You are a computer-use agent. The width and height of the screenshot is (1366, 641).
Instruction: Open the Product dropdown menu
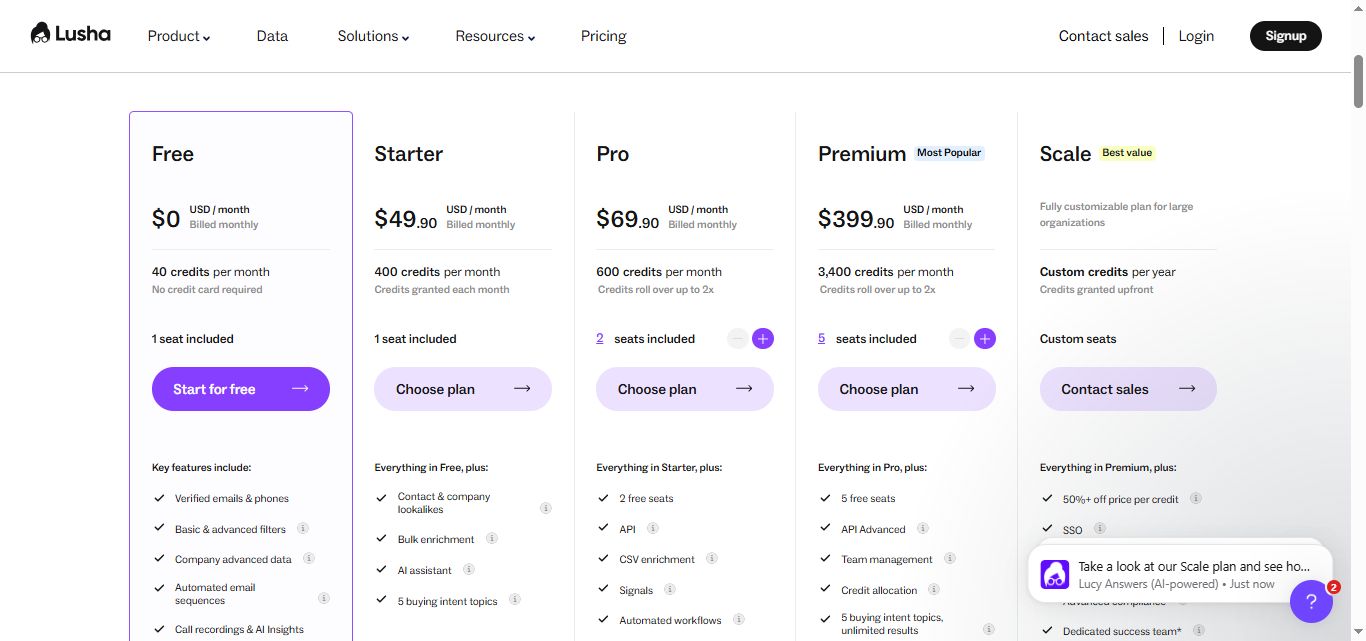[178, 36]
